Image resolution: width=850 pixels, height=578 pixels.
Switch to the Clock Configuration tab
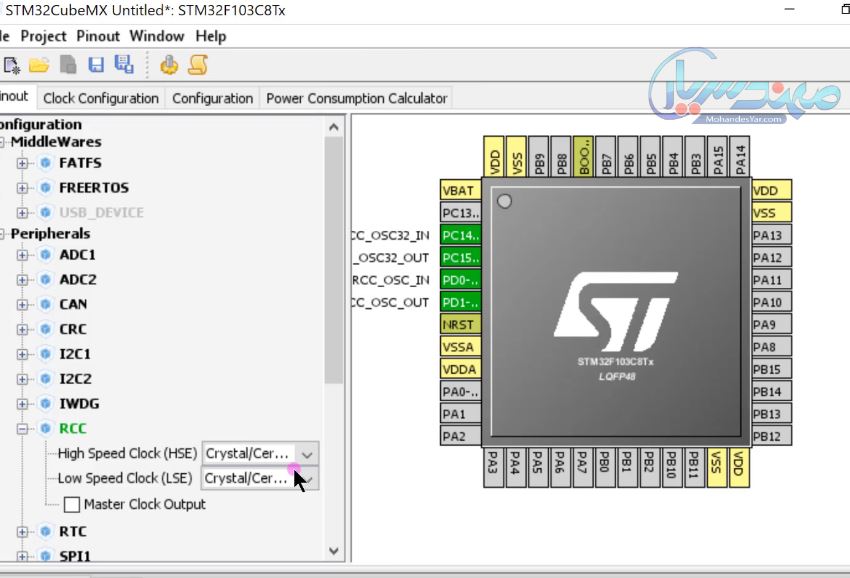(101, 97)
